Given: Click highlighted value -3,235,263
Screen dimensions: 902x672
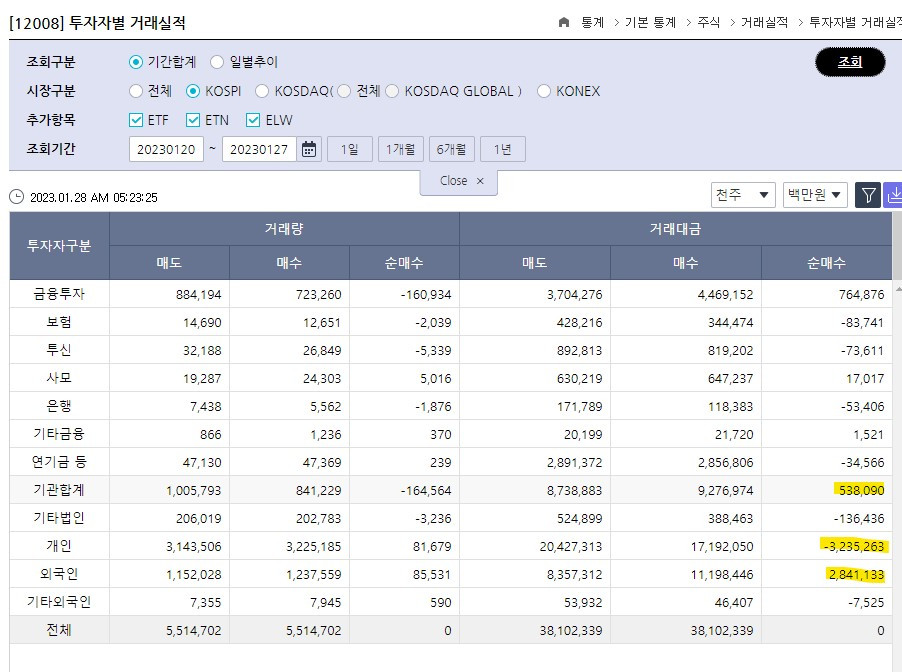Looking at the screenshot, I should 854,546.
